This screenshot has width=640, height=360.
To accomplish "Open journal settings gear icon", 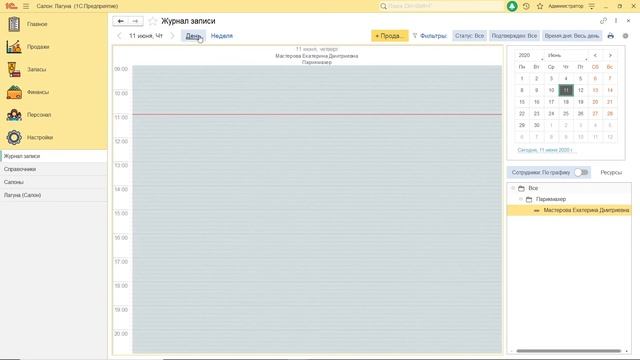I will point(625,36).
